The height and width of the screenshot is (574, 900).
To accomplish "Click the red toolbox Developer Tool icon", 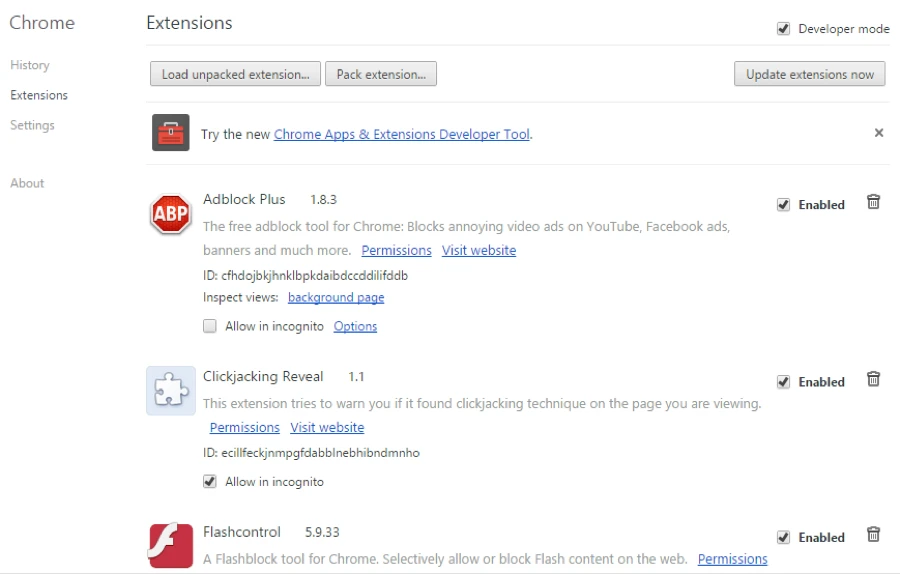I will click(171, 133).
